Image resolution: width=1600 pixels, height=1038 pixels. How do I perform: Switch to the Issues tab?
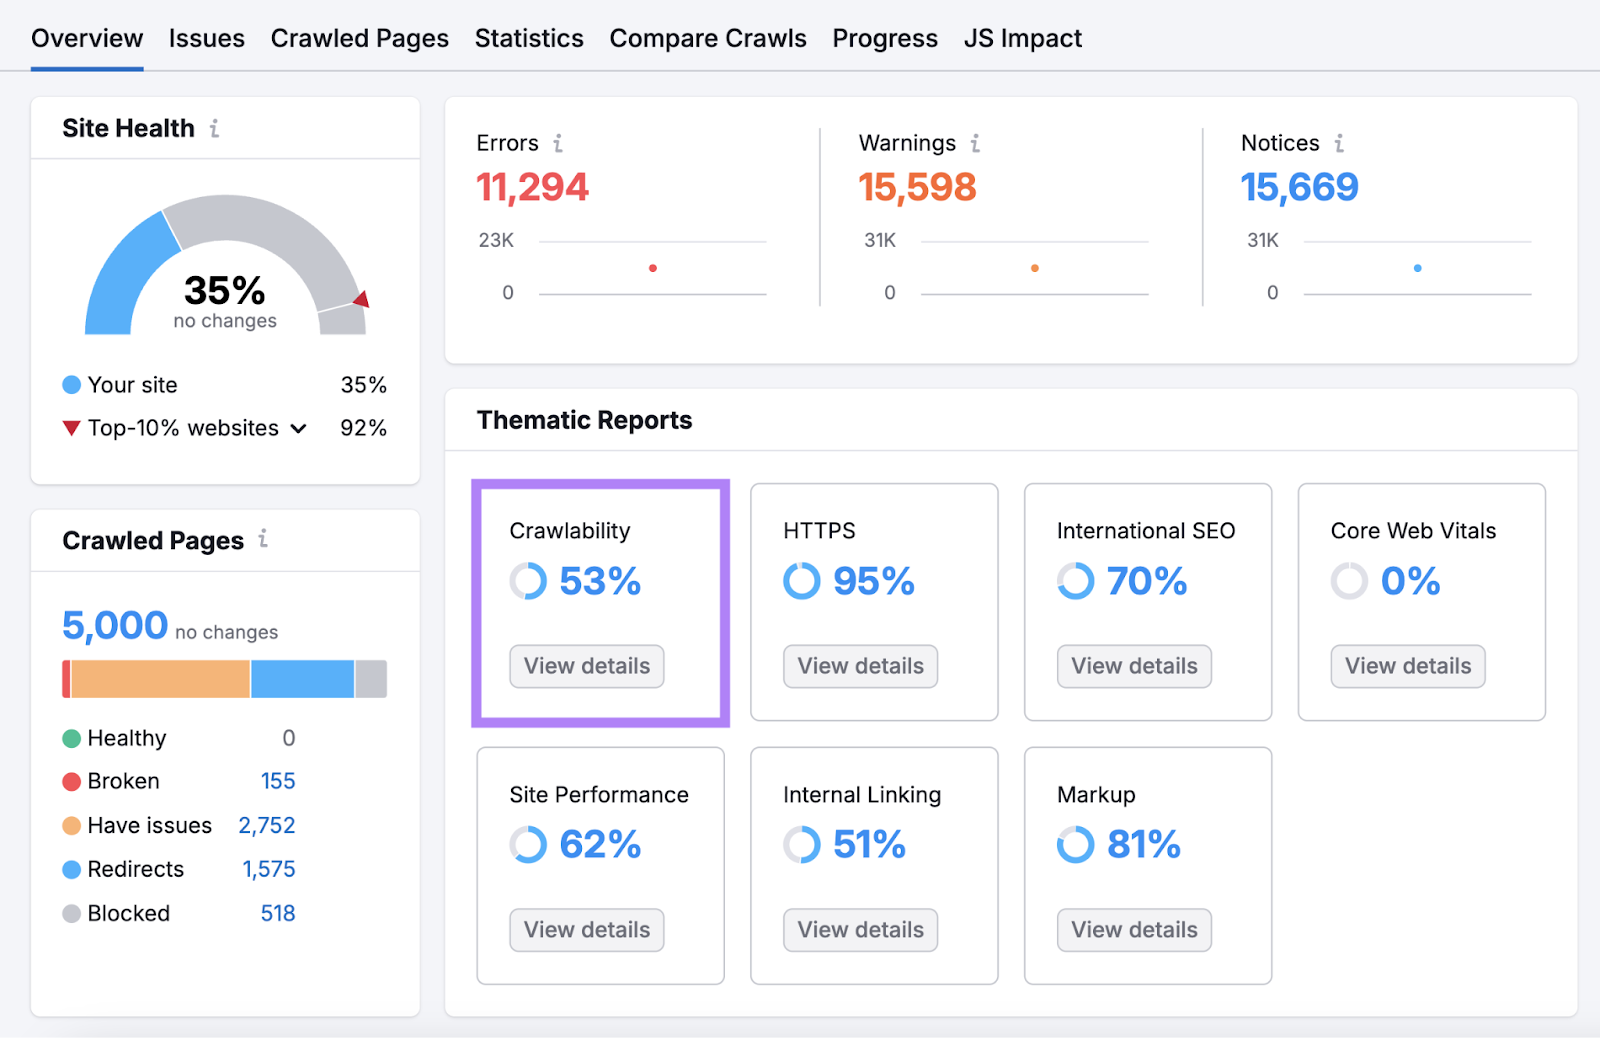[x=206, y=38]
